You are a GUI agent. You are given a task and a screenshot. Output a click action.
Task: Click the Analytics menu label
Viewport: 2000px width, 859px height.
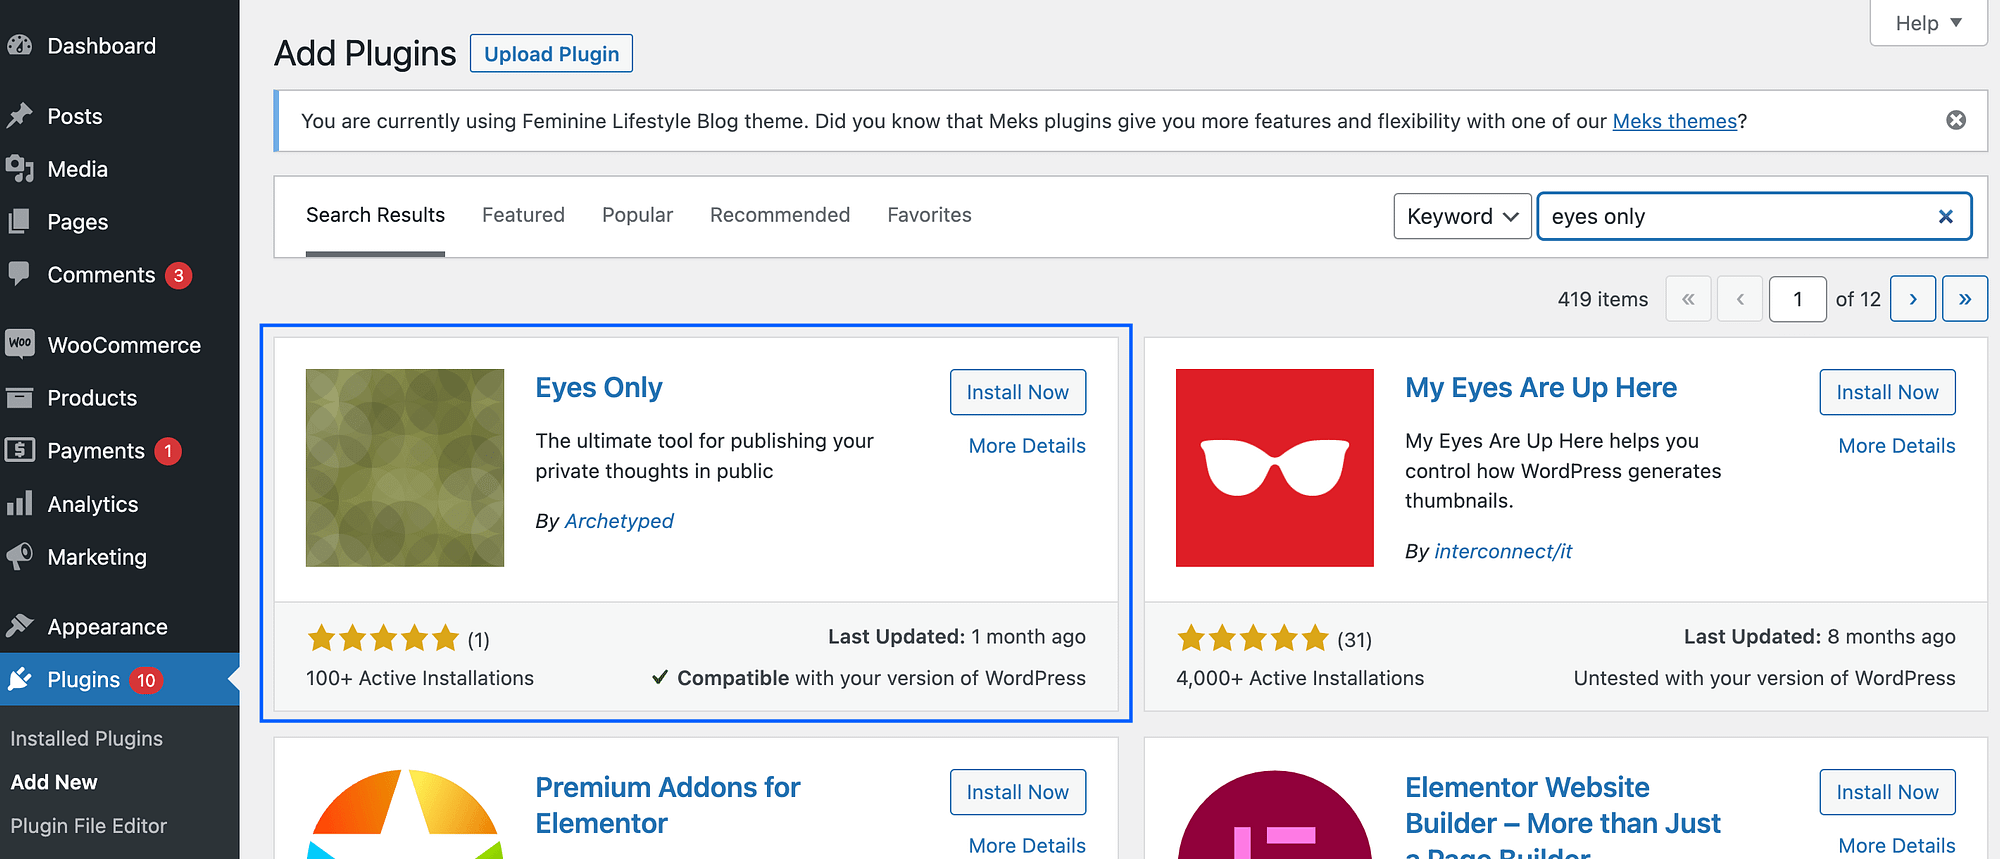click(93, 504)
